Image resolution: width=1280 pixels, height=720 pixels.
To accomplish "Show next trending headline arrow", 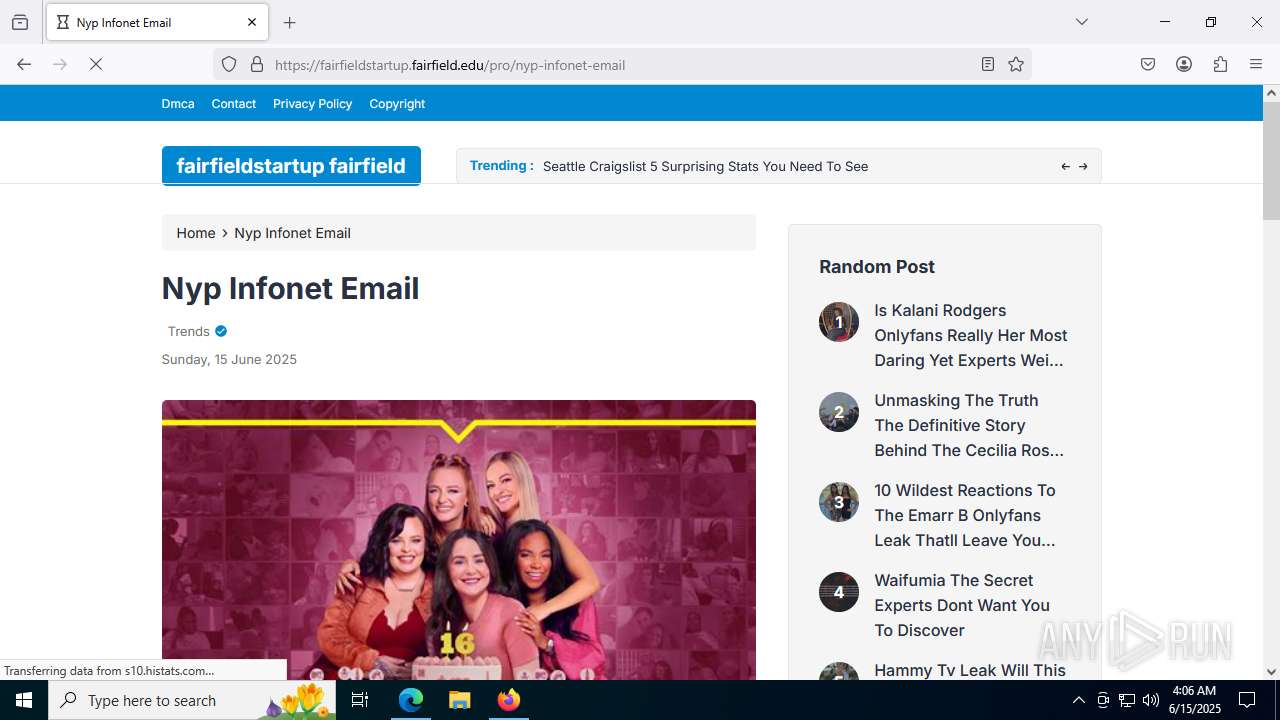I will pos(1083,166).
